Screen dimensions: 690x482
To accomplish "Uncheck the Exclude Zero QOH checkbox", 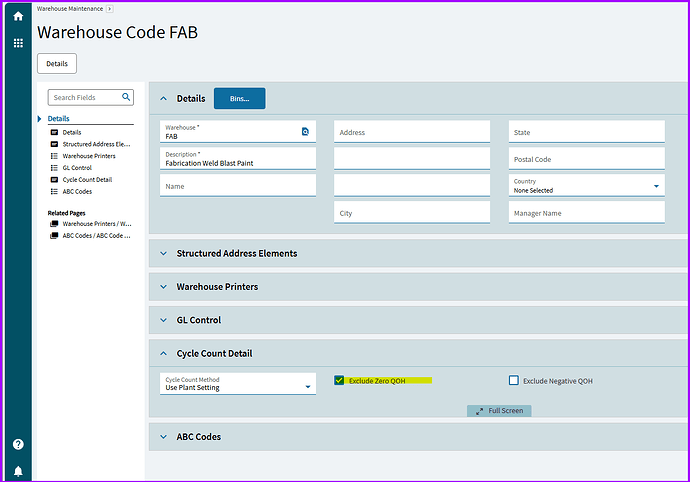I will pyautogui.click(x=339, y=380).
